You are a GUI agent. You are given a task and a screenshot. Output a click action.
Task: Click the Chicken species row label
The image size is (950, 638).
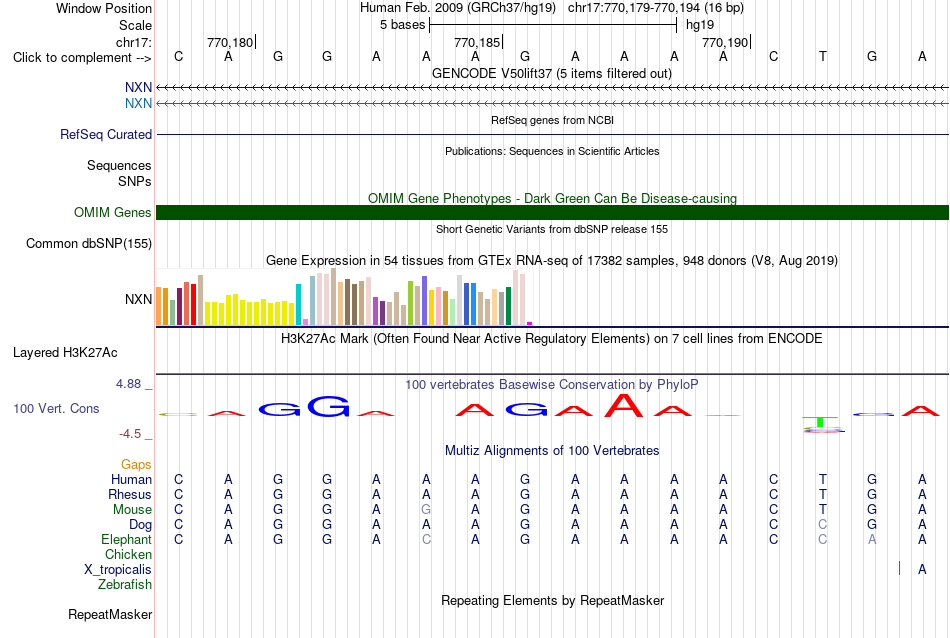pyautogui.click(x=128, y=554)
